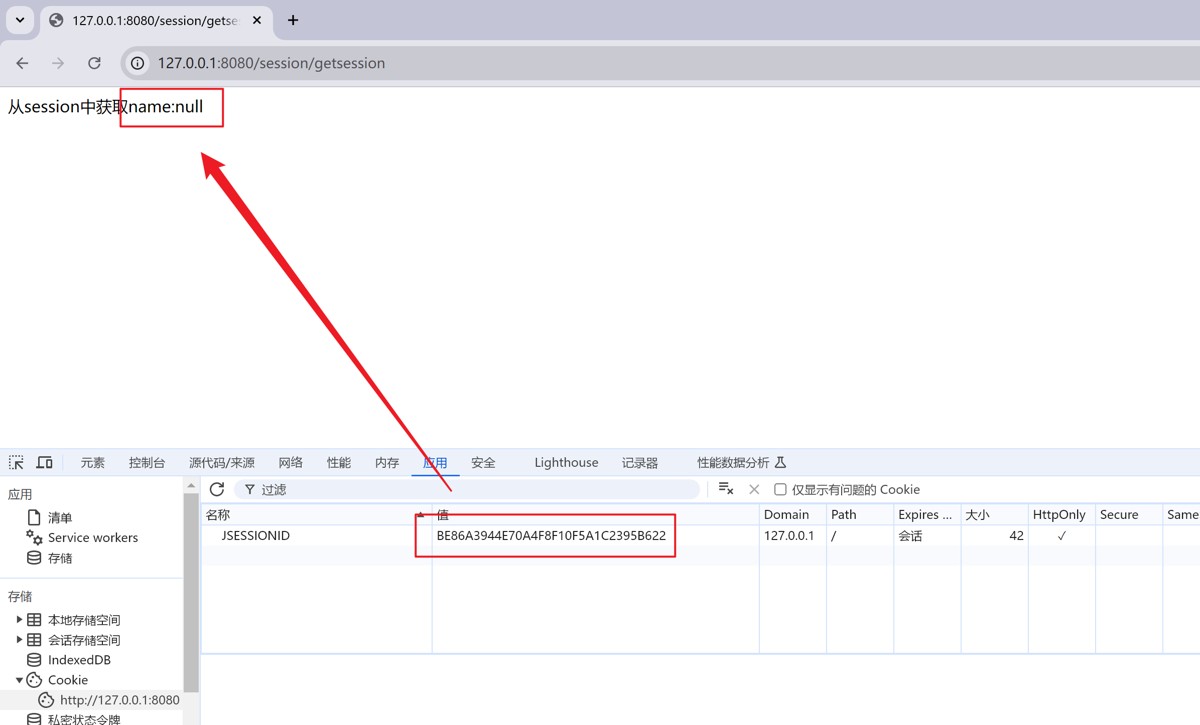The width and height of the screenshot is (1200, 725).
Task: Activate the inspect element picker icon
Action: point(16,462)
